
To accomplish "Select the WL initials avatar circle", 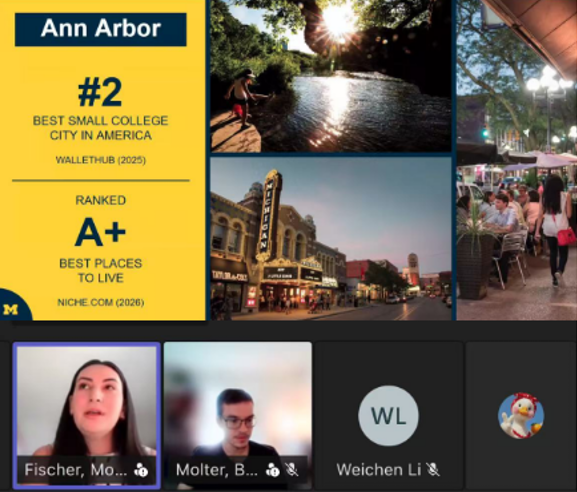I will coord(388,415).
